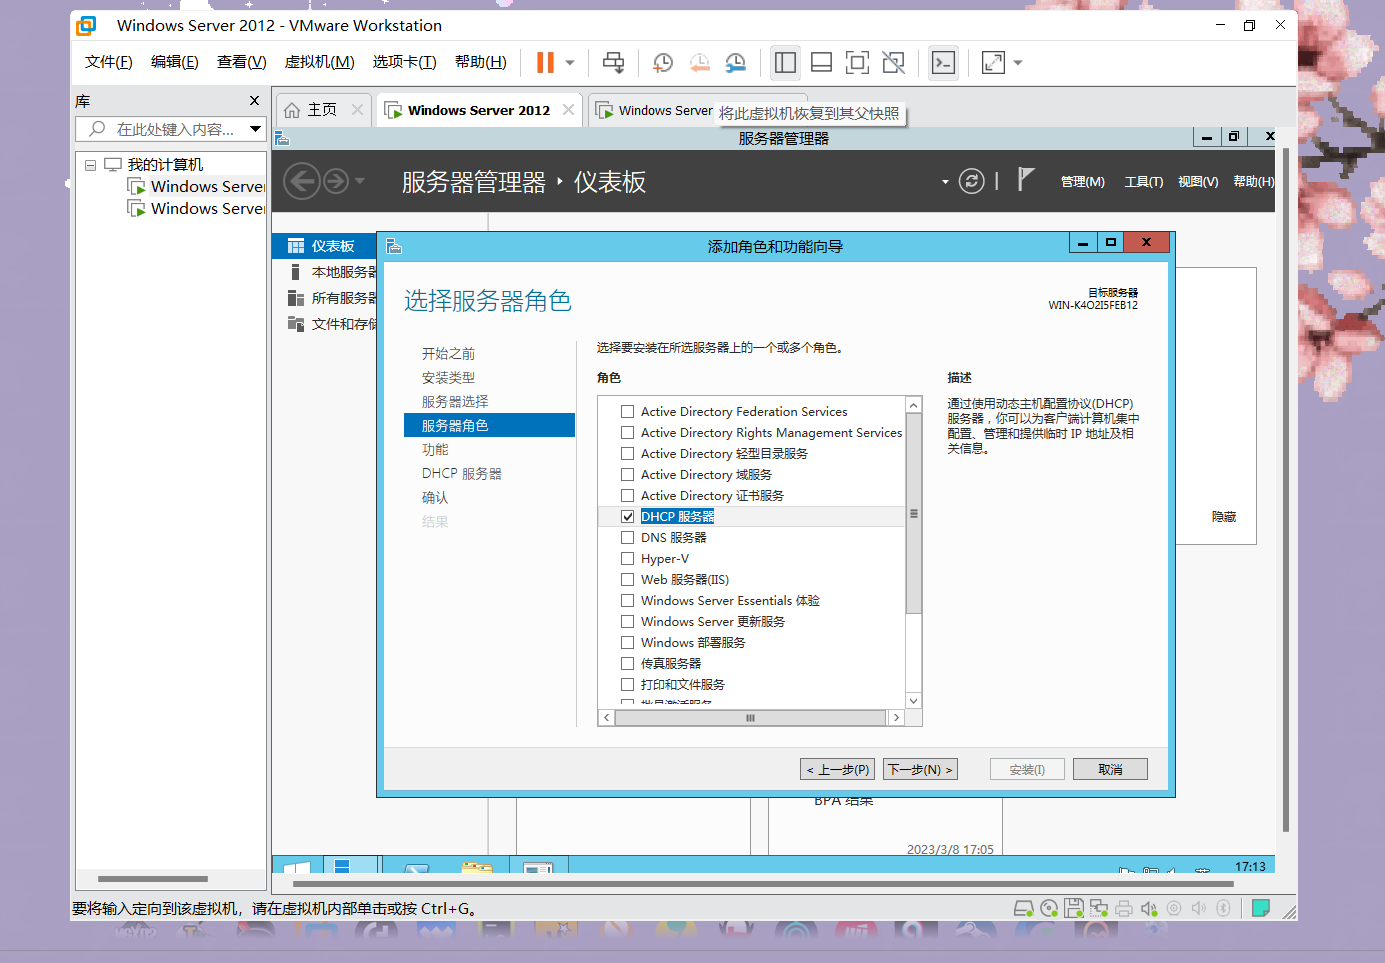
Task: Close the Windows Server 2012 tab
Action: click(568, 110)
